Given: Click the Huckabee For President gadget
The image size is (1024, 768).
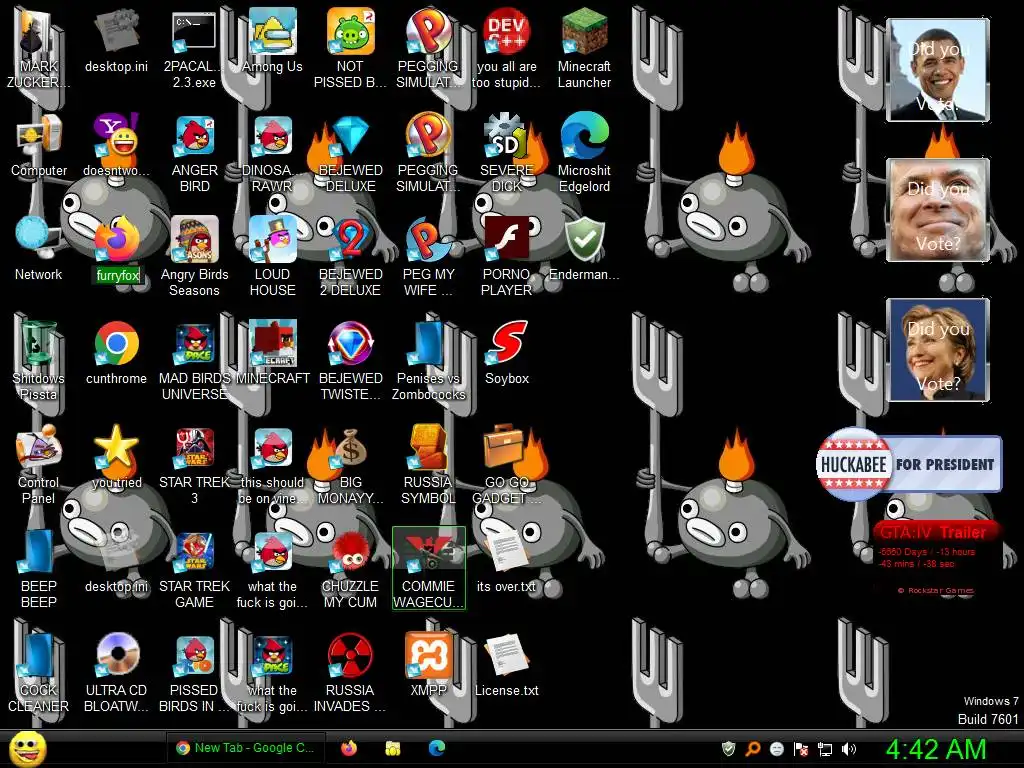Looking at the screenshot, I should (908, 464).
